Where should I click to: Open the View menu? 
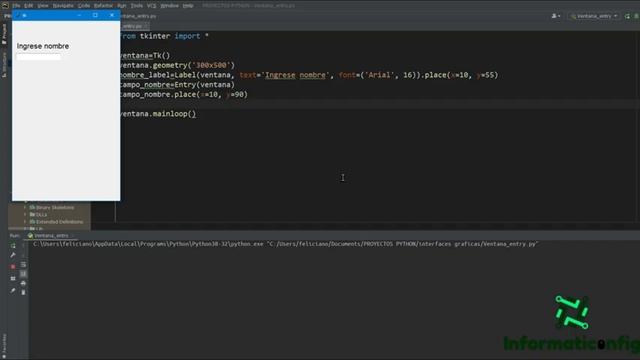tap(43, 6)
